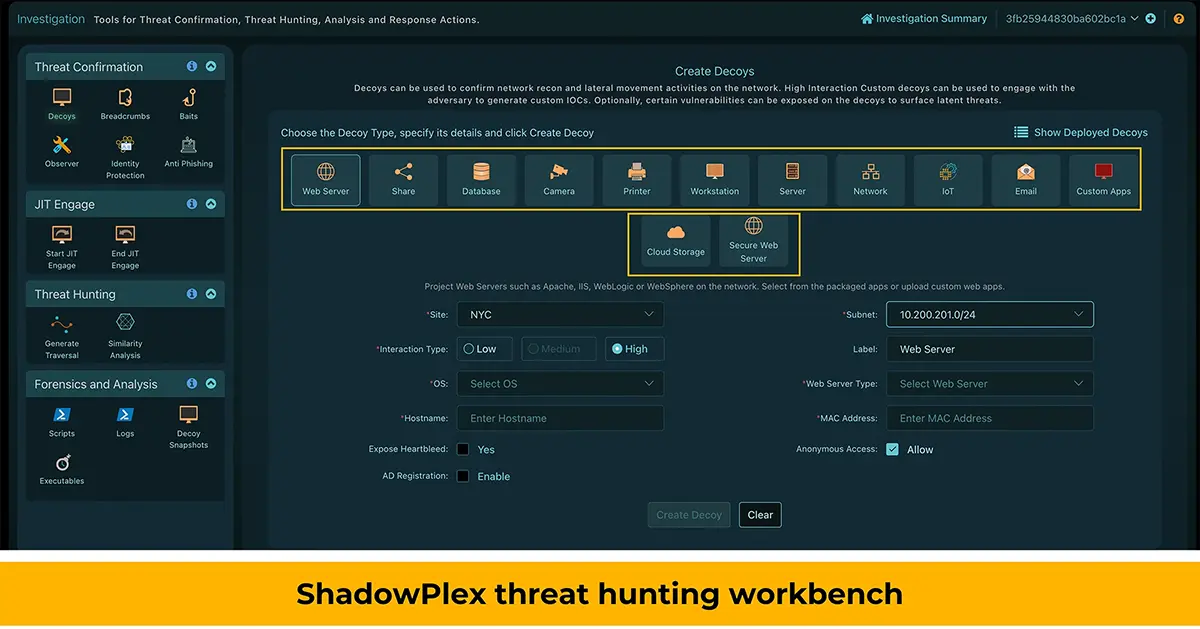
Task: Open the Anti Phishing tool
Action: tap(188, 151)
